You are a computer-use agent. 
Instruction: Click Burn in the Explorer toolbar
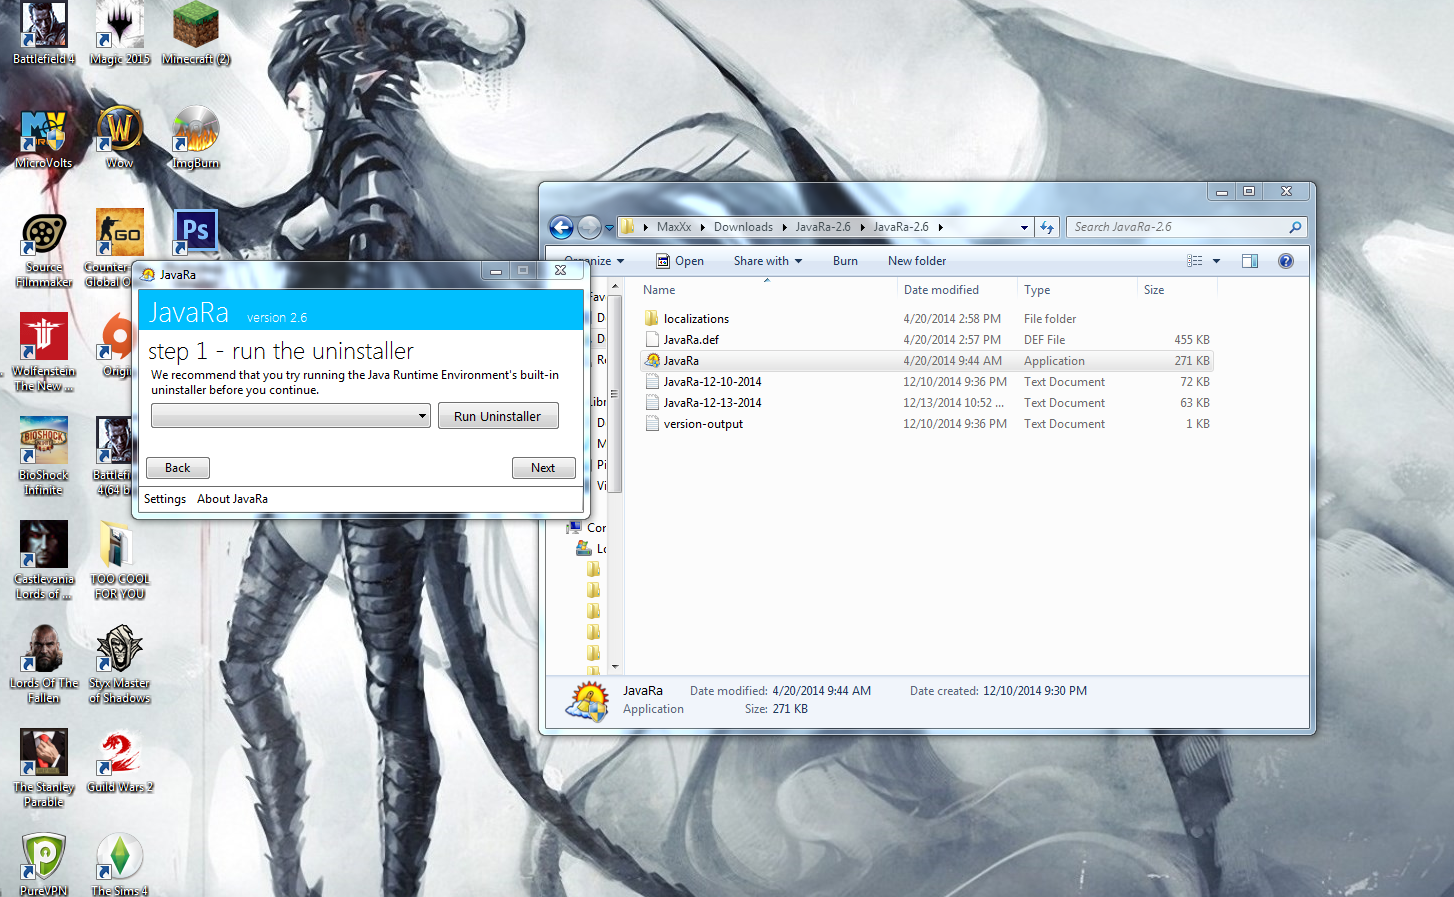(845, 261)
